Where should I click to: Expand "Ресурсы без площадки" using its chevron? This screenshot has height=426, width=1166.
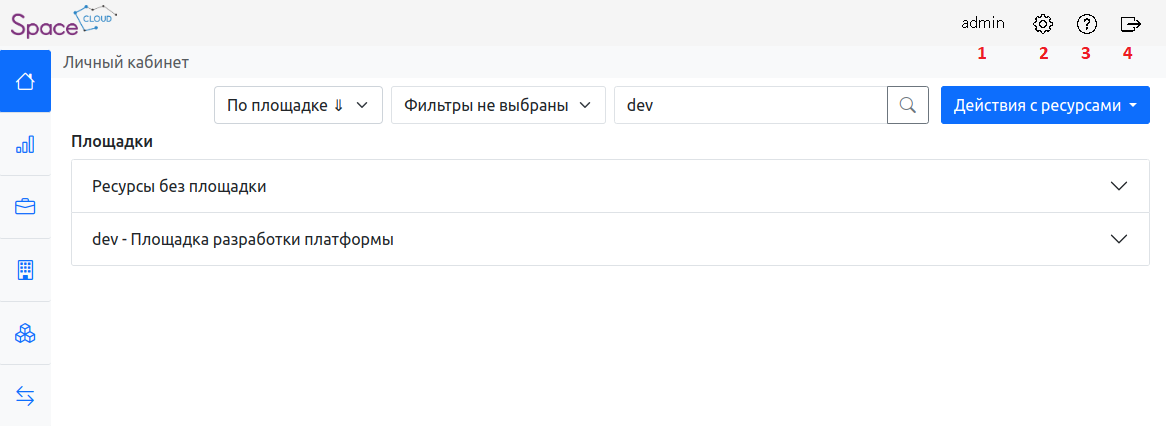coord(1119,186)
